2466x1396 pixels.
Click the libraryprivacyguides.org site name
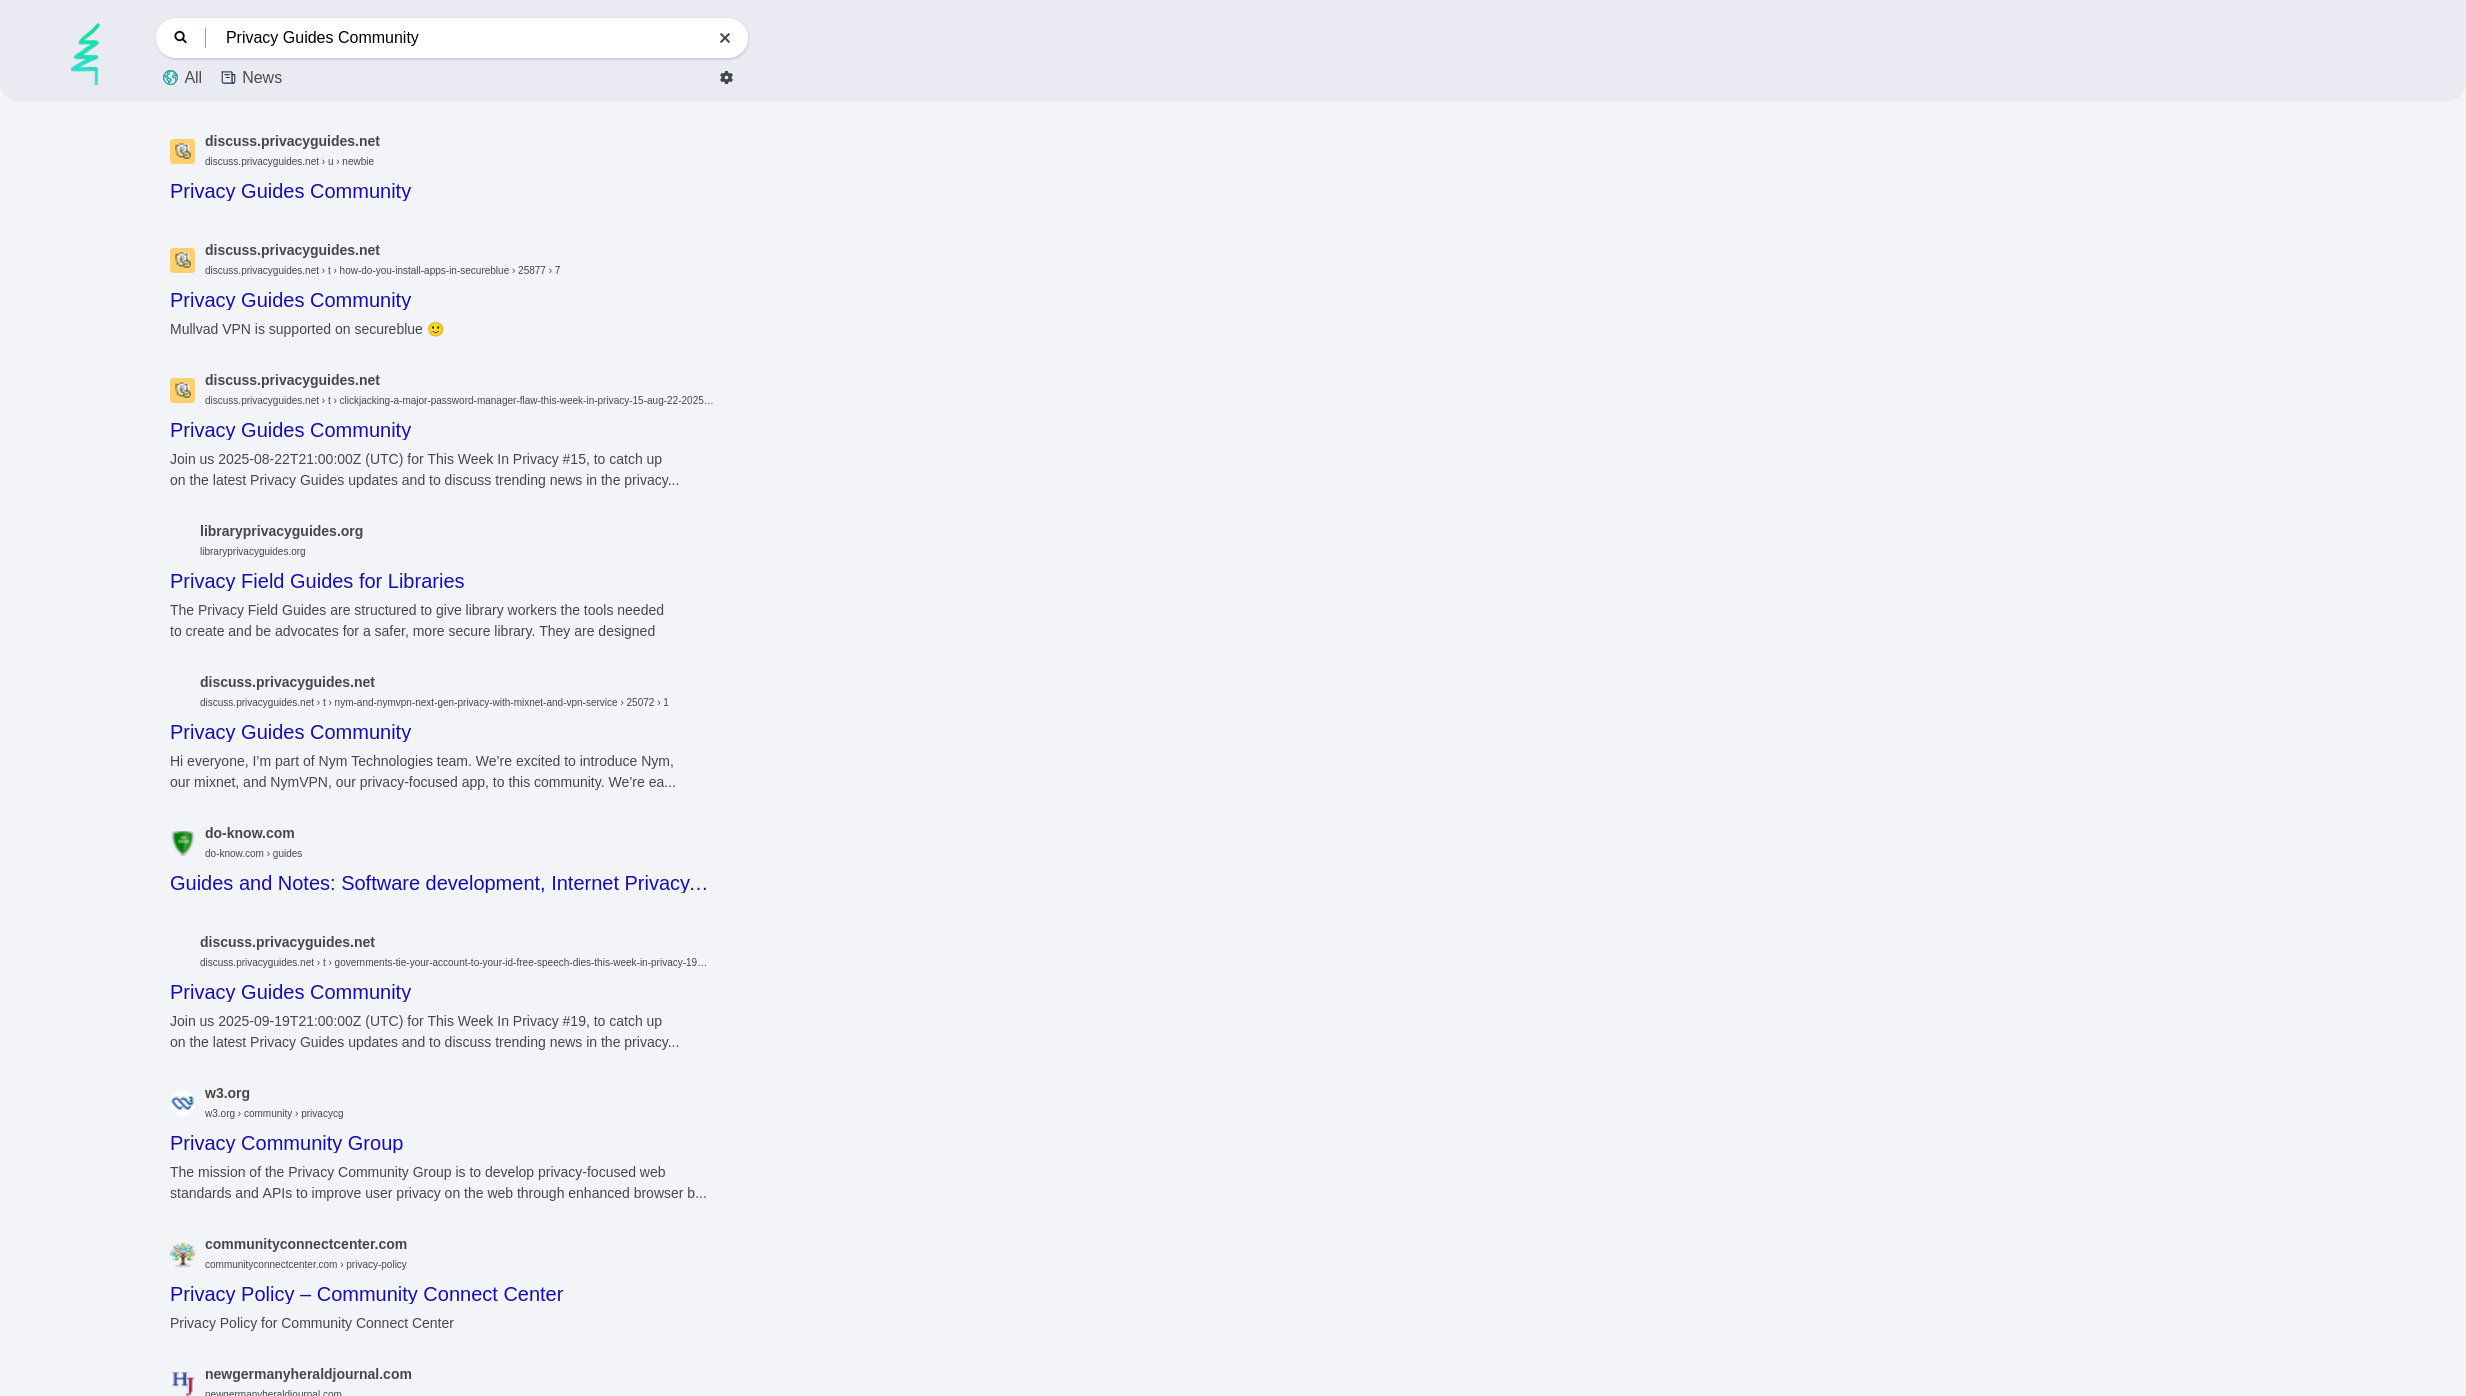281,531
